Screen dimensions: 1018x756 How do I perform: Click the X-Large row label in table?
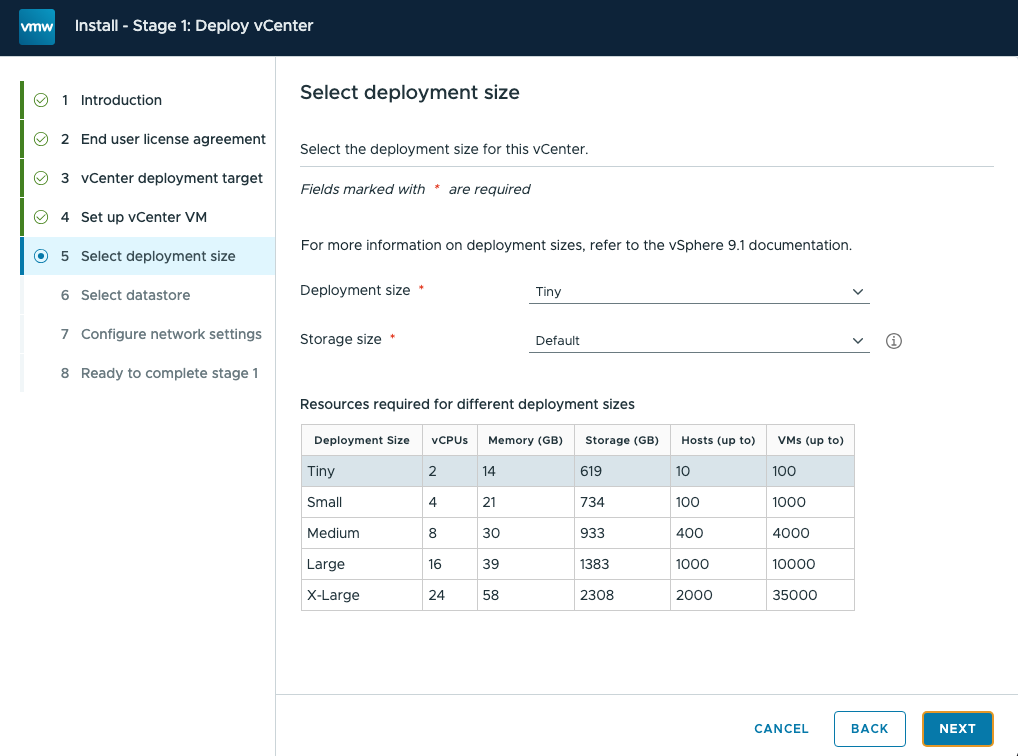pos(333,595)
